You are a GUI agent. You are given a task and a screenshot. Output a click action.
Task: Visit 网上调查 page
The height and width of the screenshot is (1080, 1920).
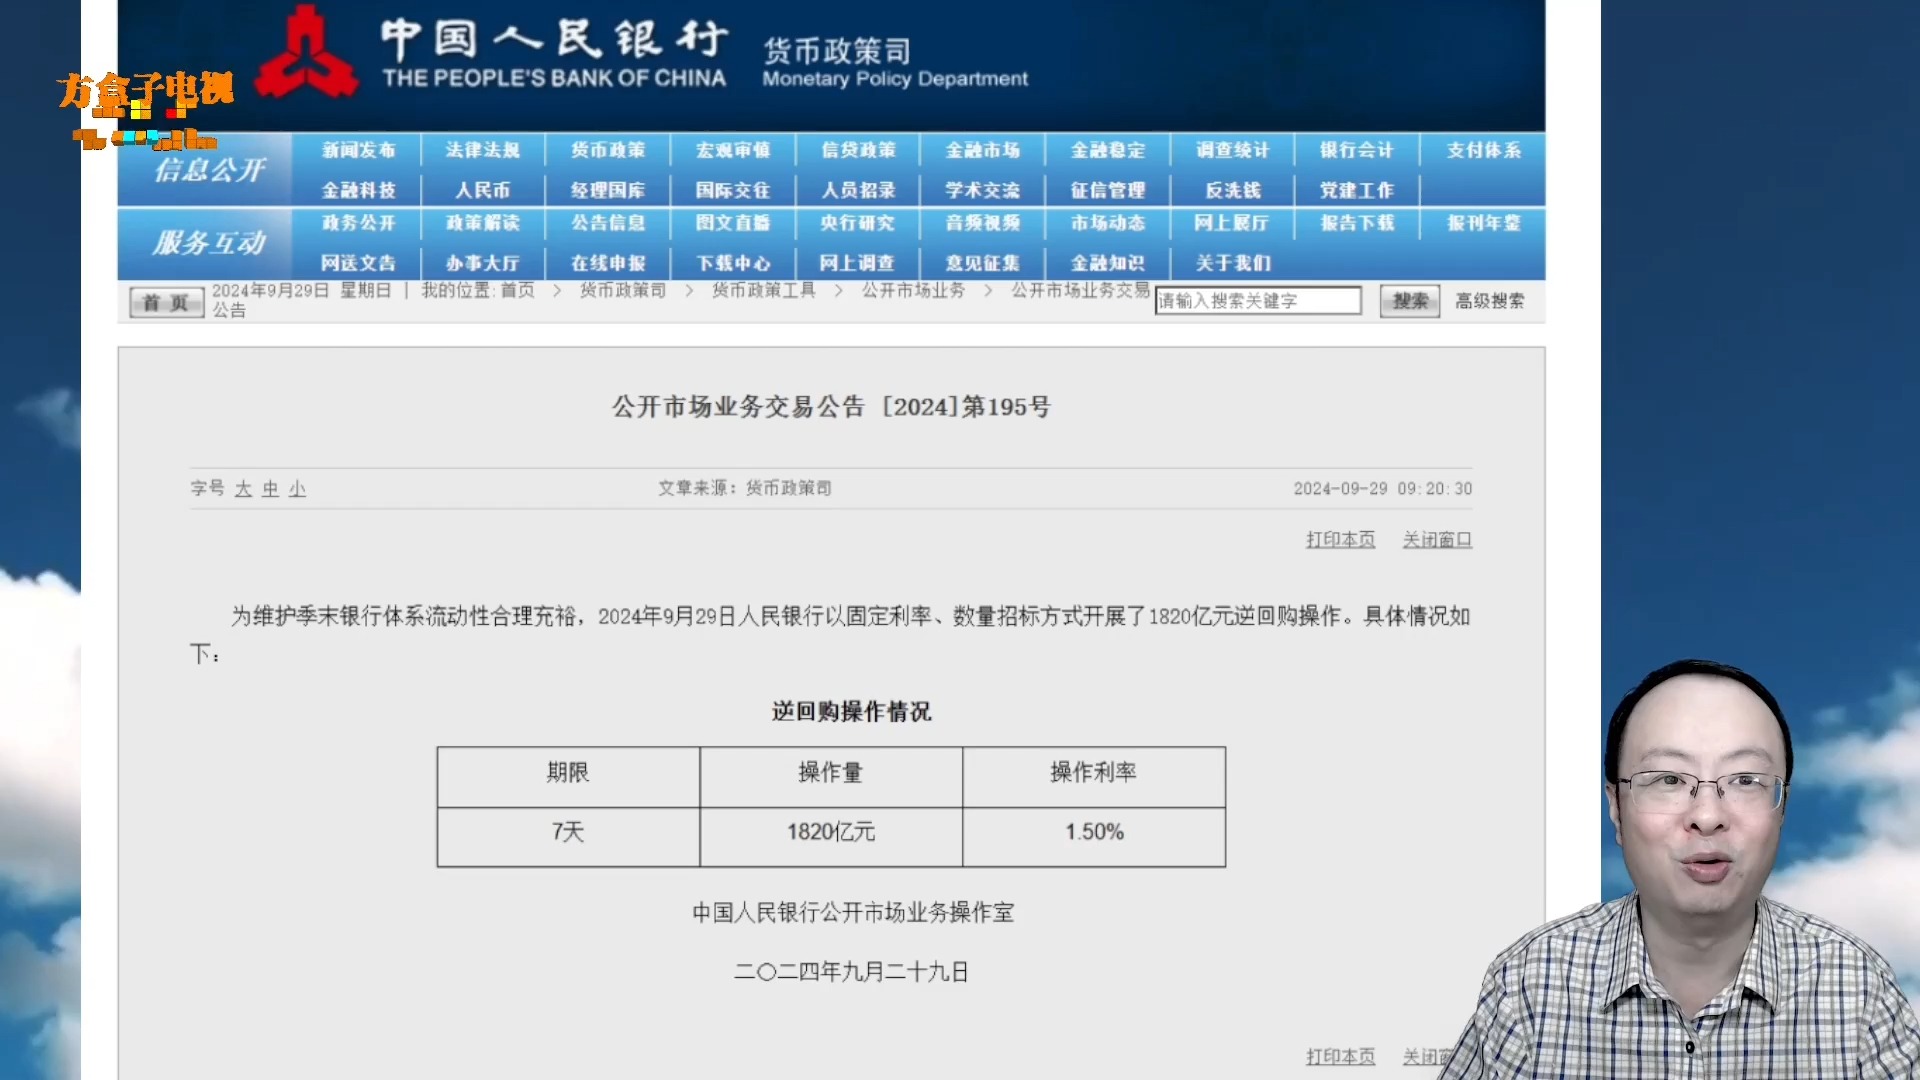[x=858, y=263]
